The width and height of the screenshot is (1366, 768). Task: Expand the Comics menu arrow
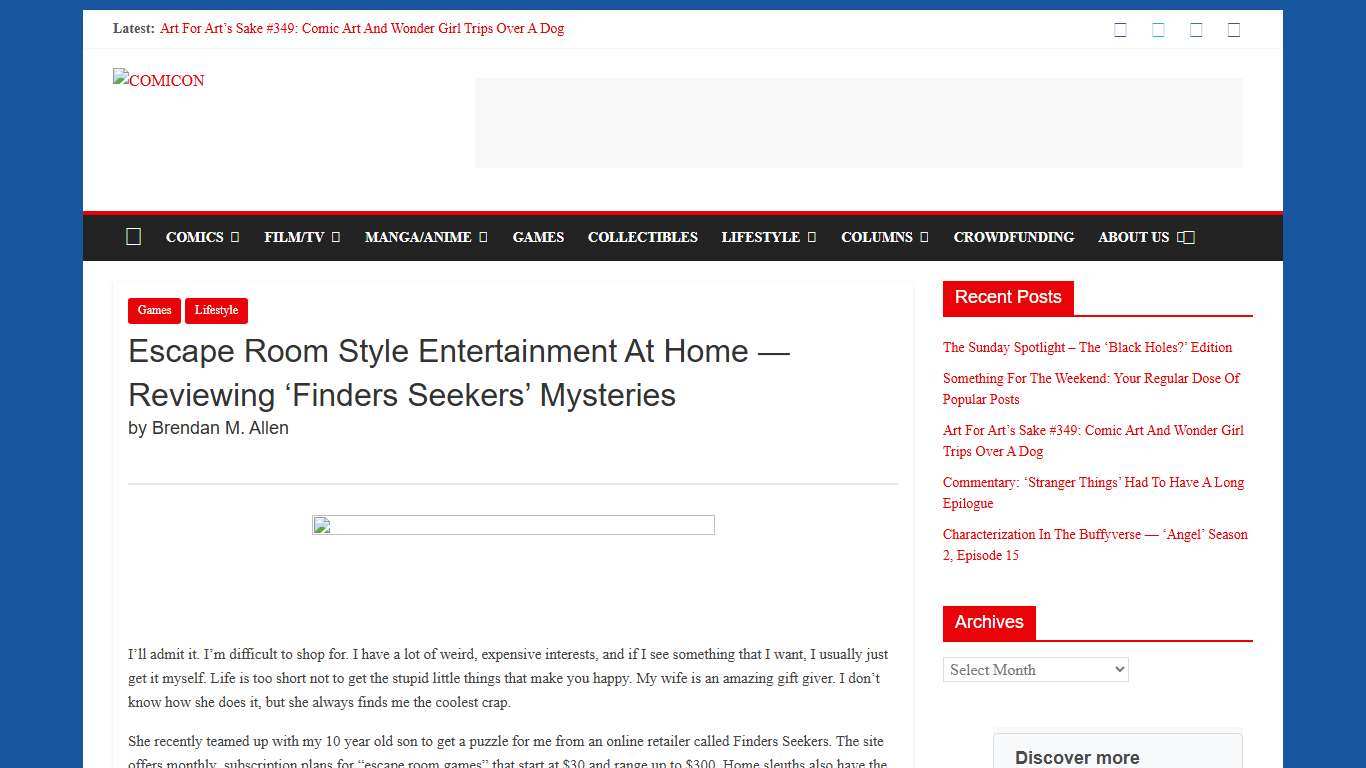(235, 237)
